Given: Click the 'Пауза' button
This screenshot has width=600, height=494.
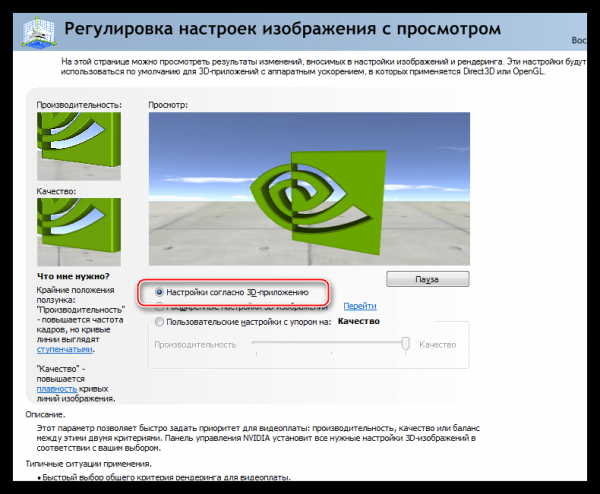Looking at the screenshot, I should coord(427,279).
